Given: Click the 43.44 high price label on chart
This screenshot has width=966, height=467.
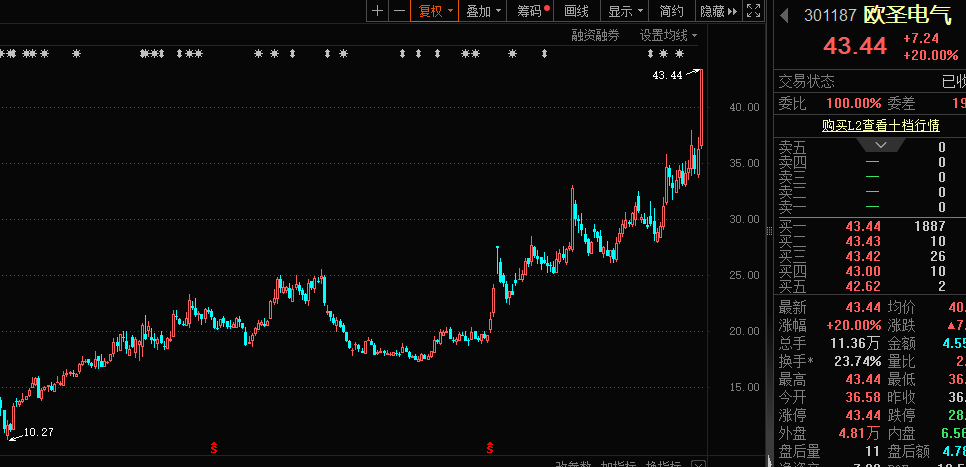Looking at the screenshot, I should pyautogui.click(x=667, y=75).
